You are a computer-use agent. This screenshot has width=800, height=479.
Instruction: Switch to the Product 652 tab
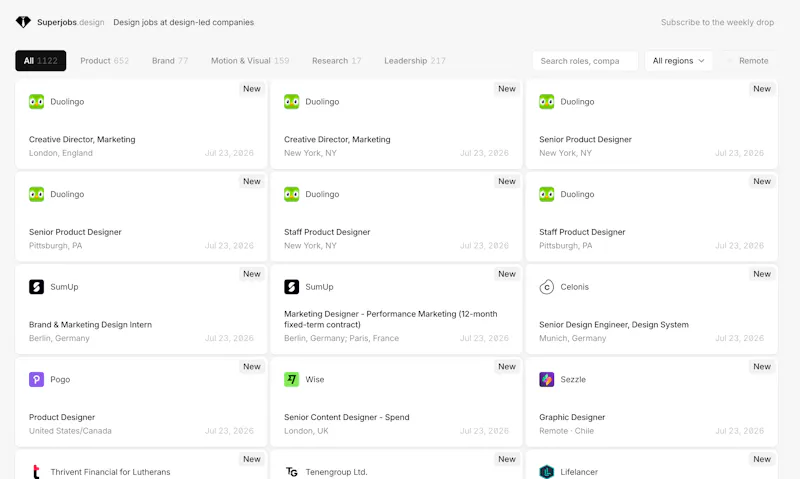tap(104, 61)
